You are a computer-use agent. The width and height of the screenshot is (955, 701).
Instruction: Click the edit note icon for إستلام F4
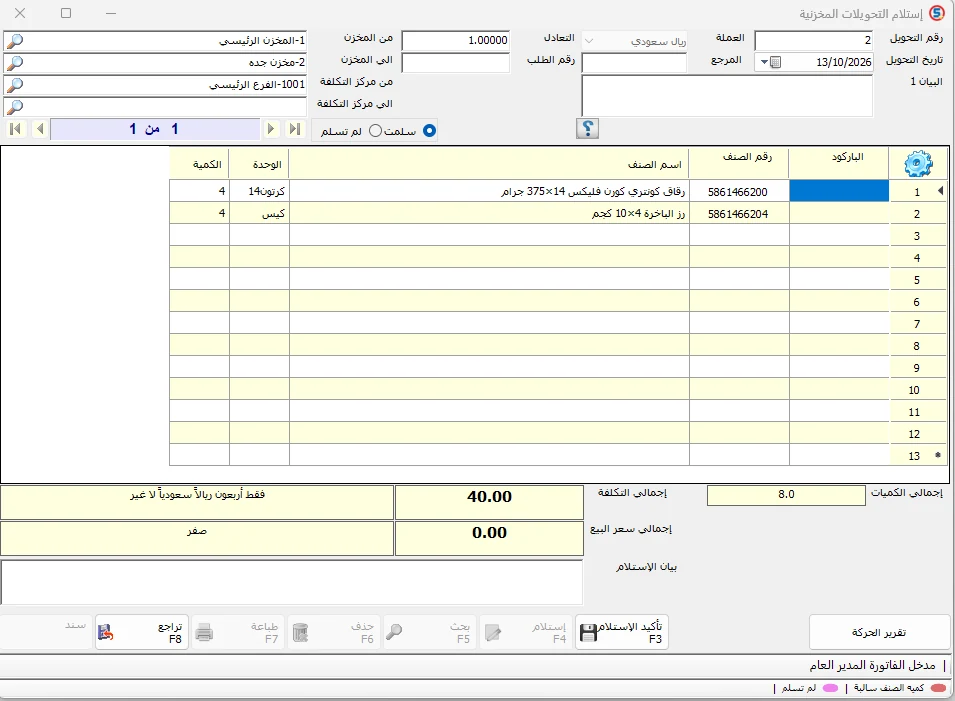[493, 633]
